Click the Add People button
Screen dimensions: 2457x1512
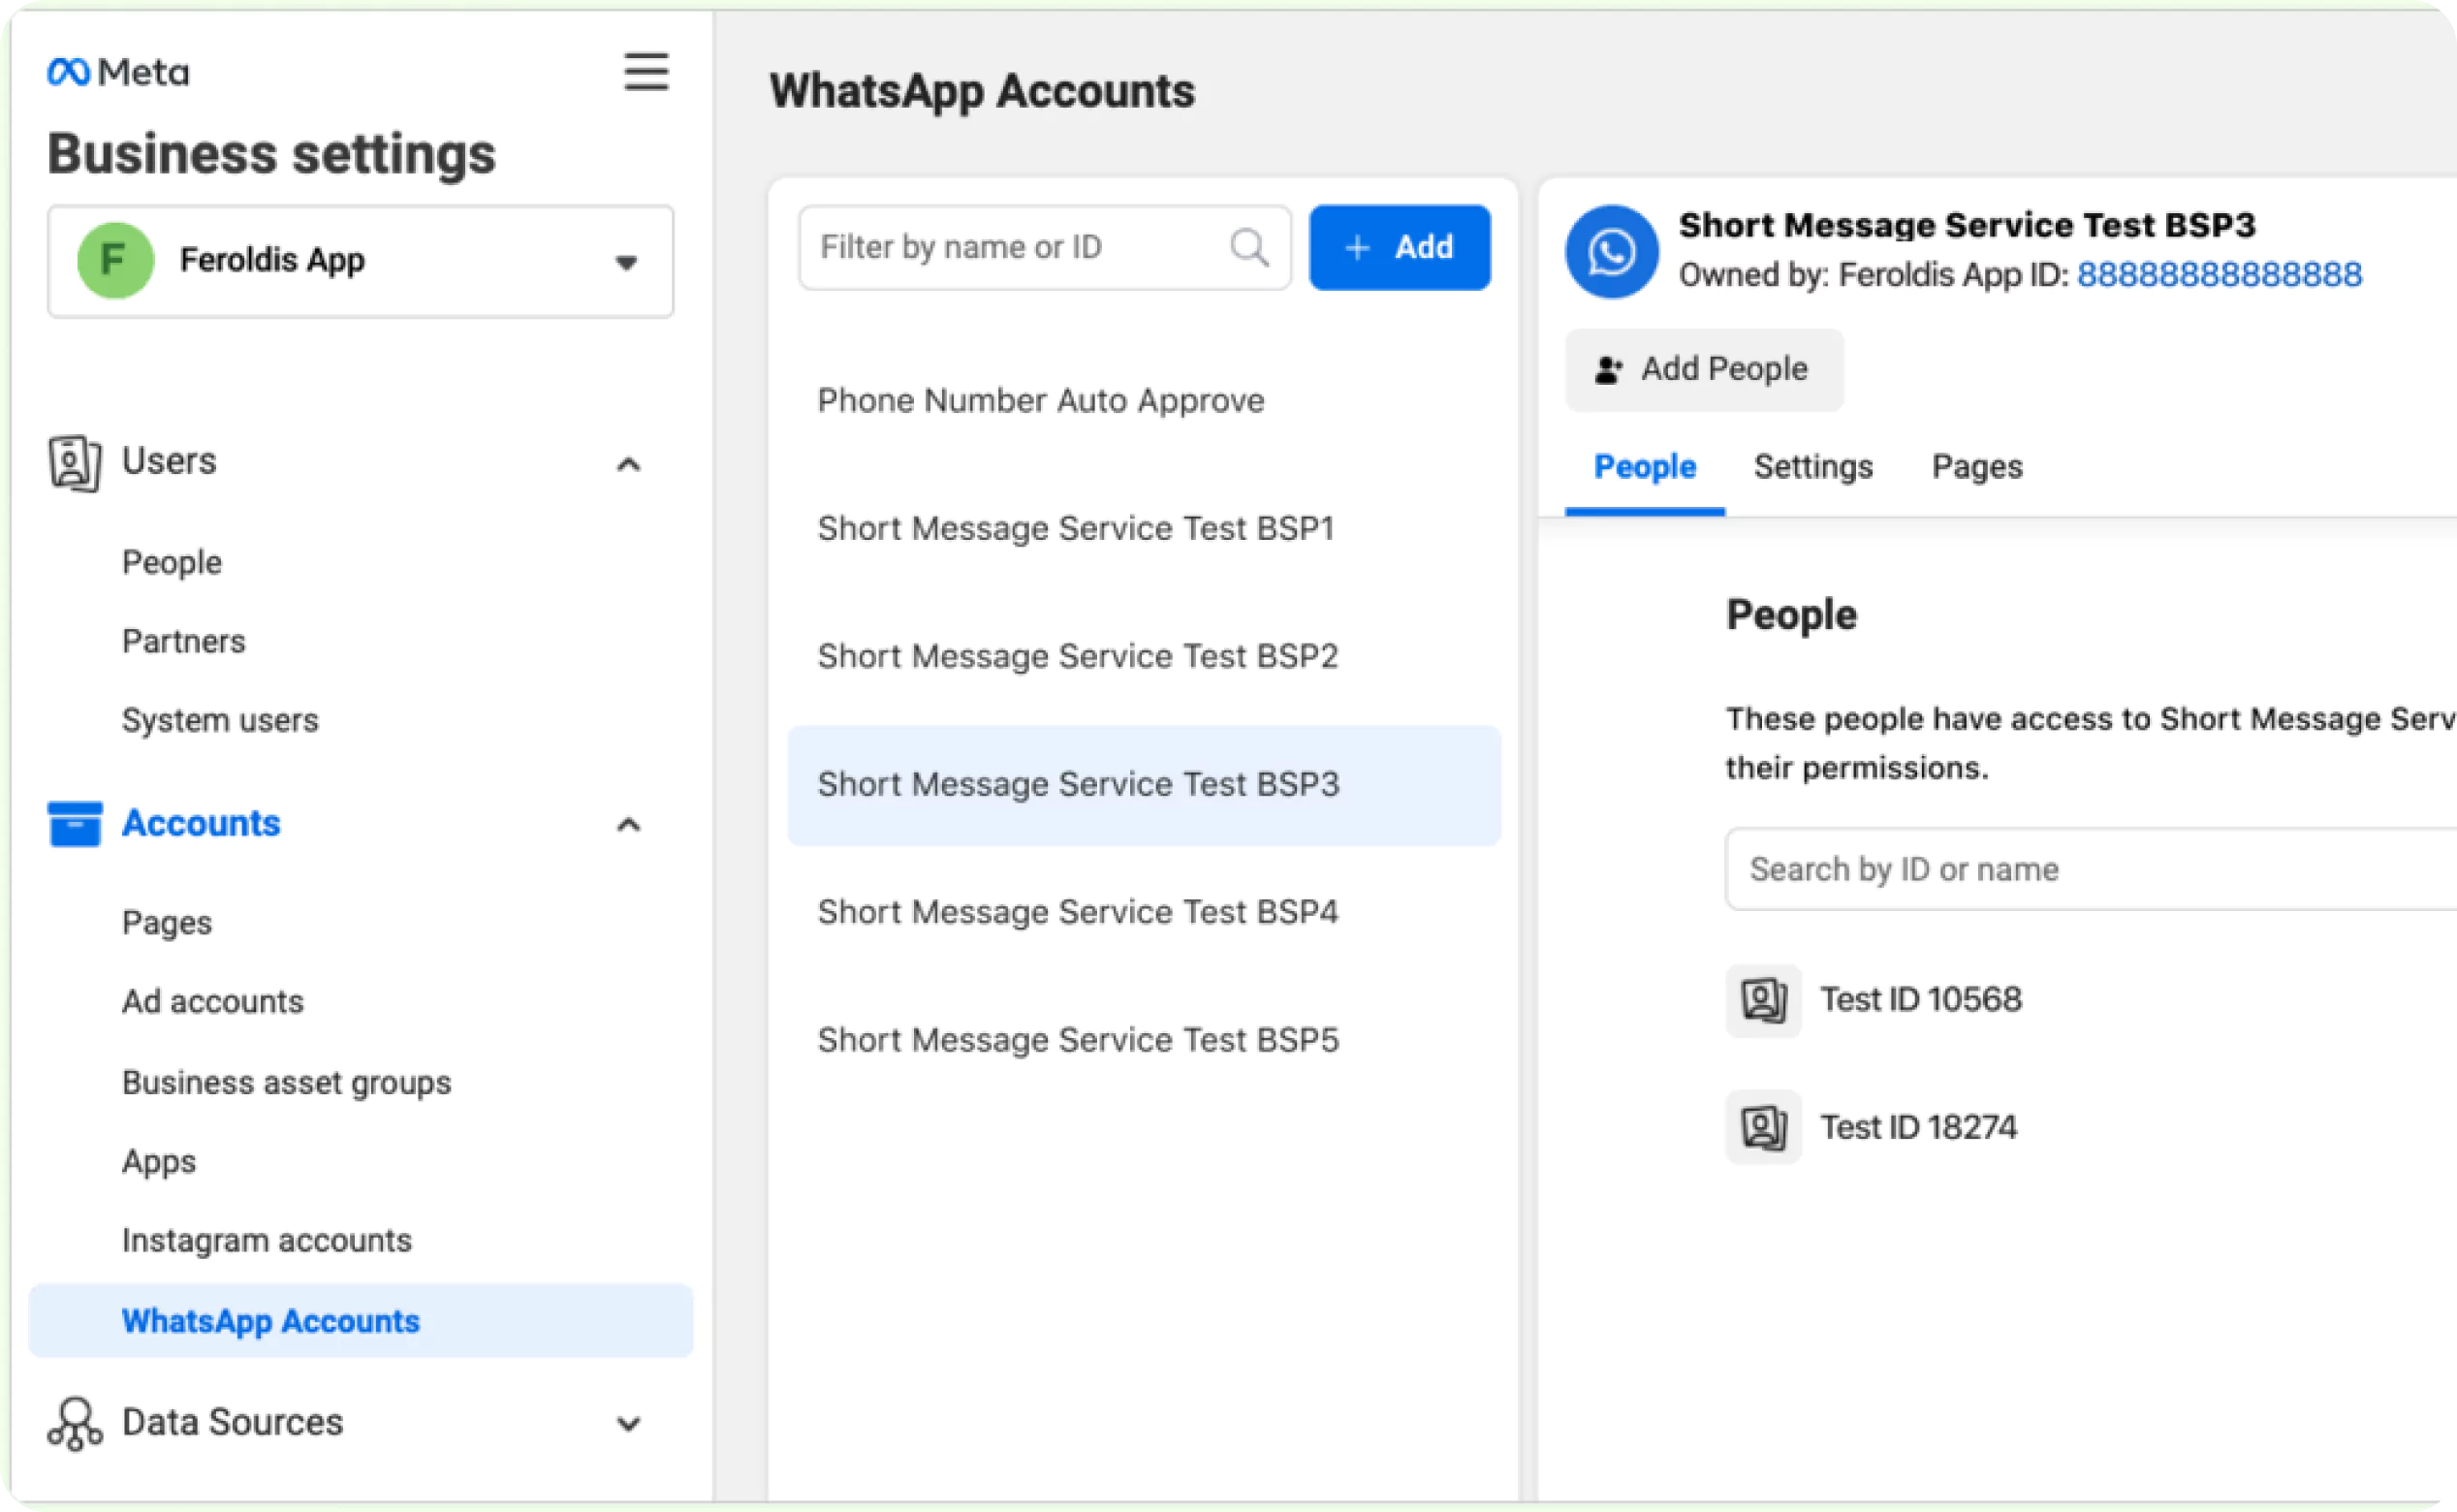[1703, 370]
